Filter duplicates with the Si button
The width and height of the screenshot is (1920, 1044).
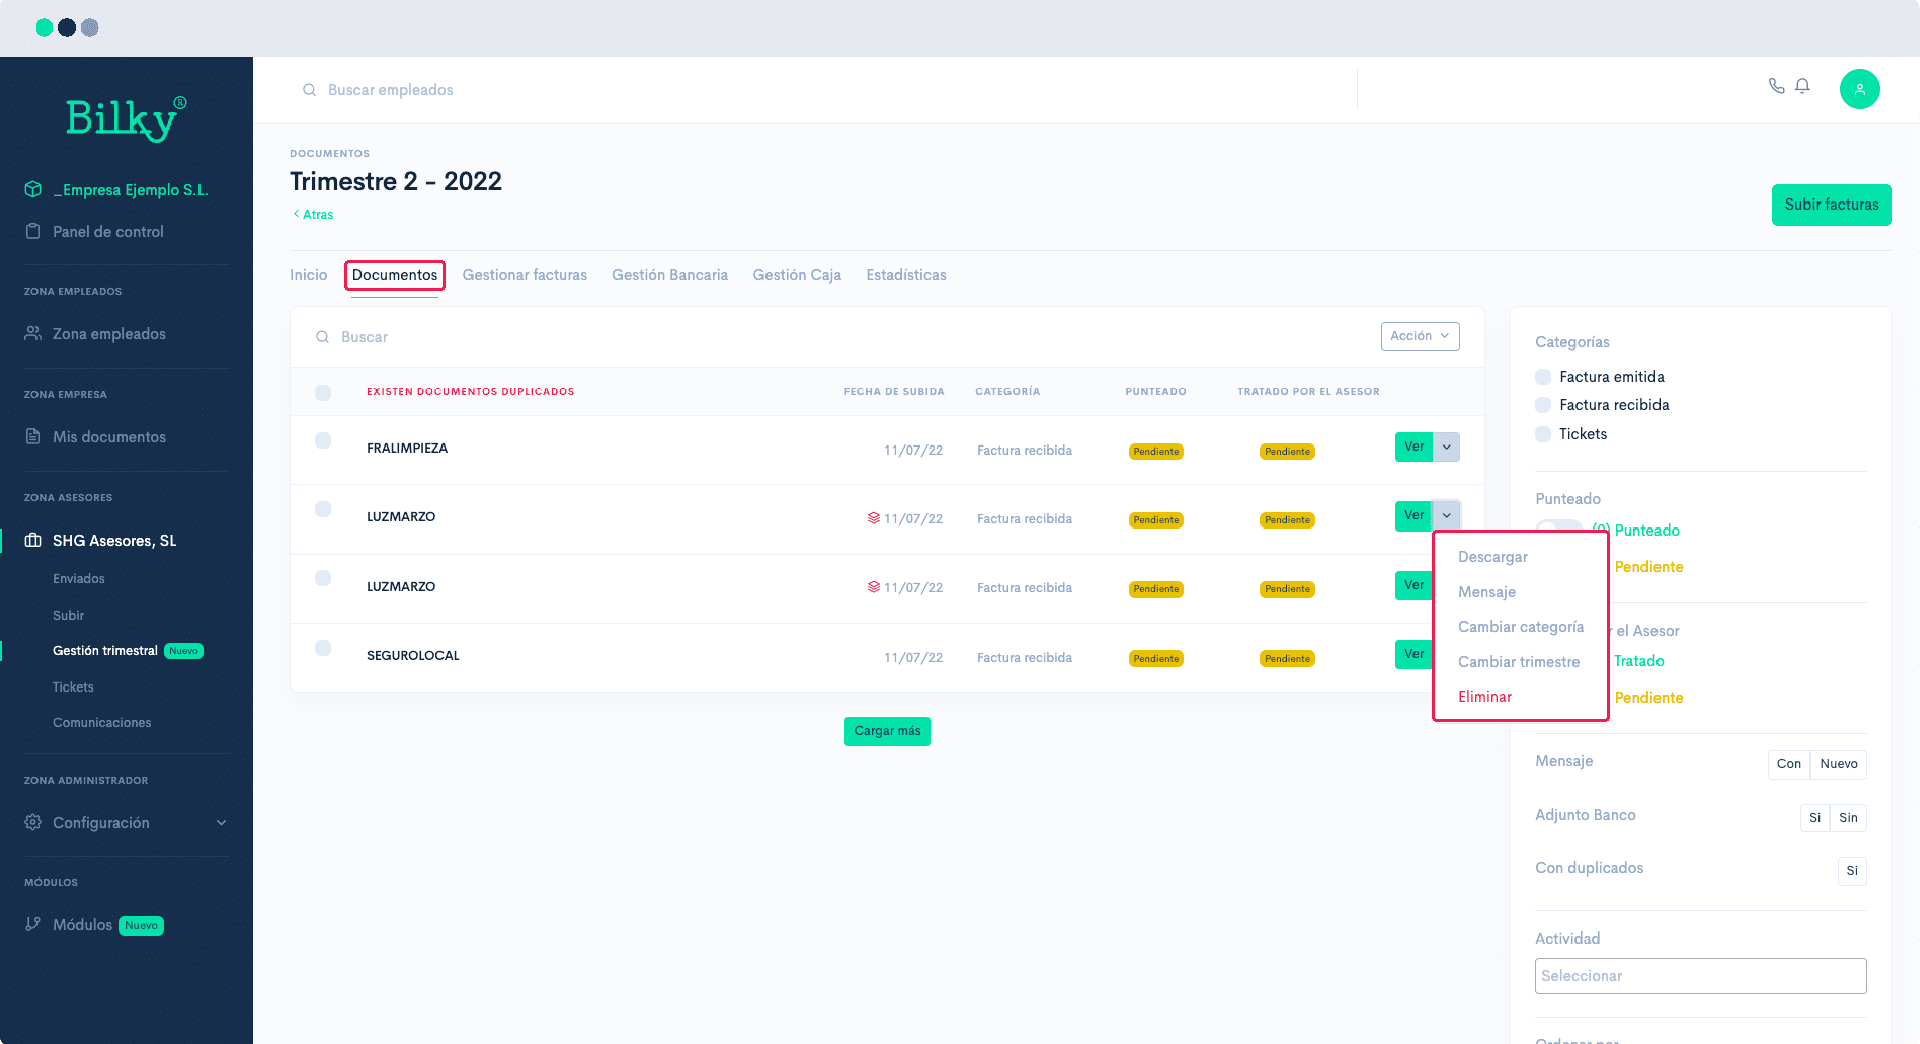click(x=1851, y=871)
